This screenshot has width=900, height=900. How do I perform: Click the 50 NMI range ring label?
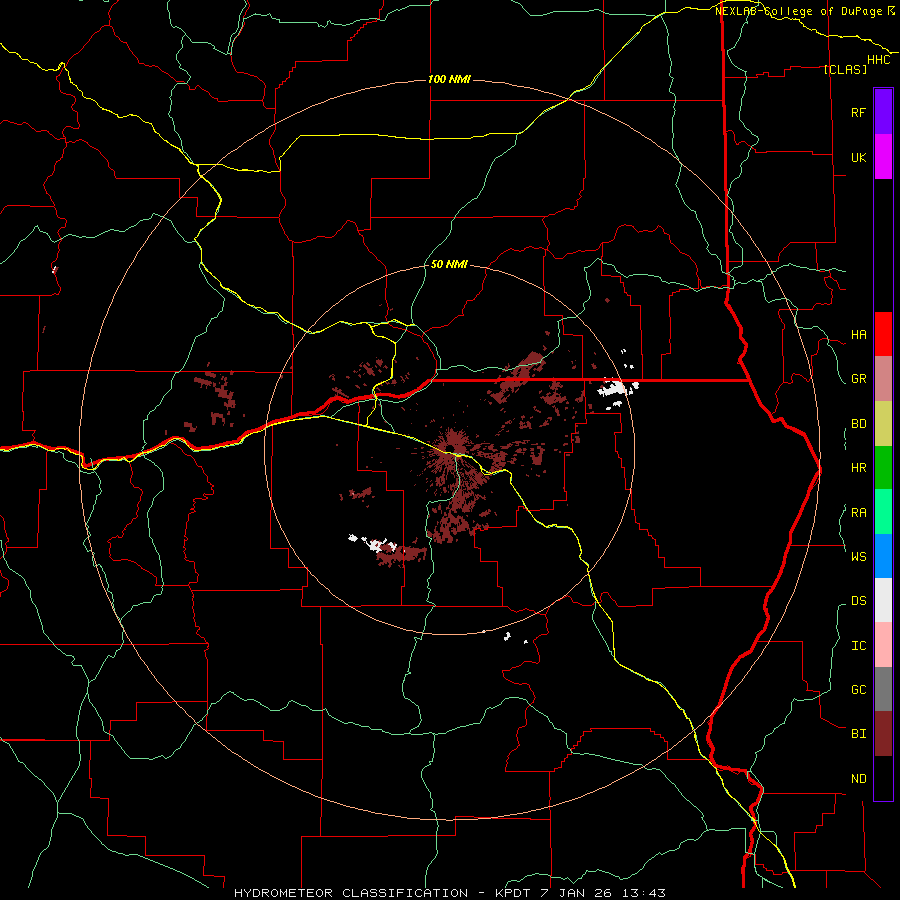pyautogui.click(x=449, y=265)
